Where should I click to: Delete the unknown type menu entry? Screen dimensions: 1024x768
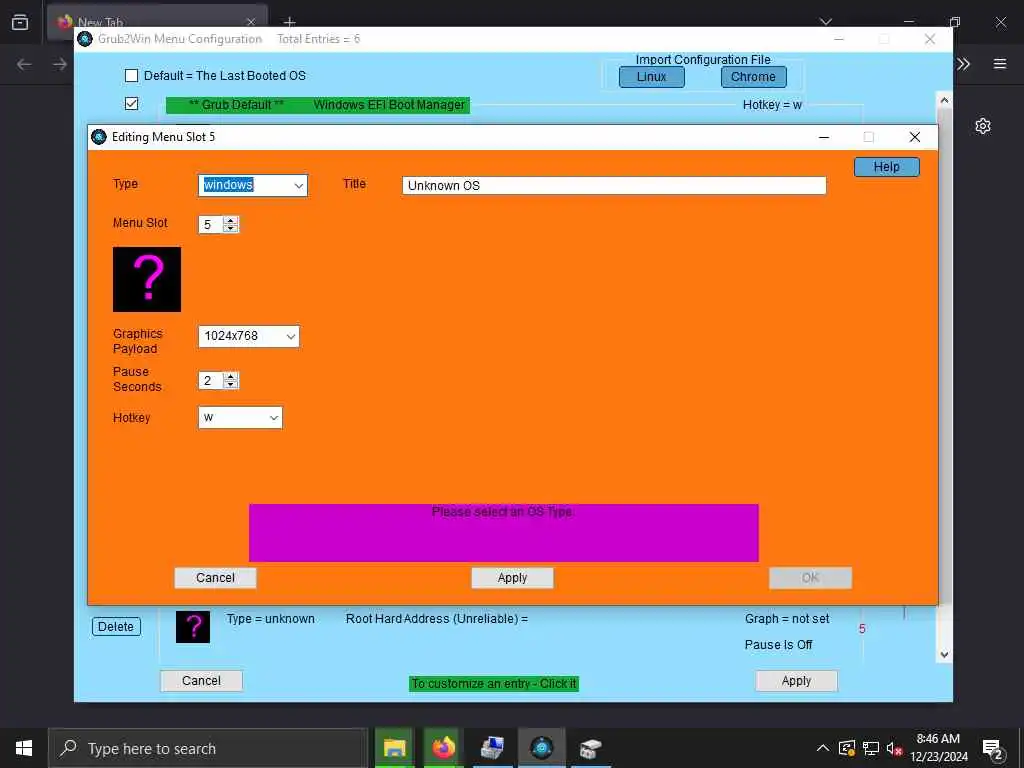(x=116, y=627)
